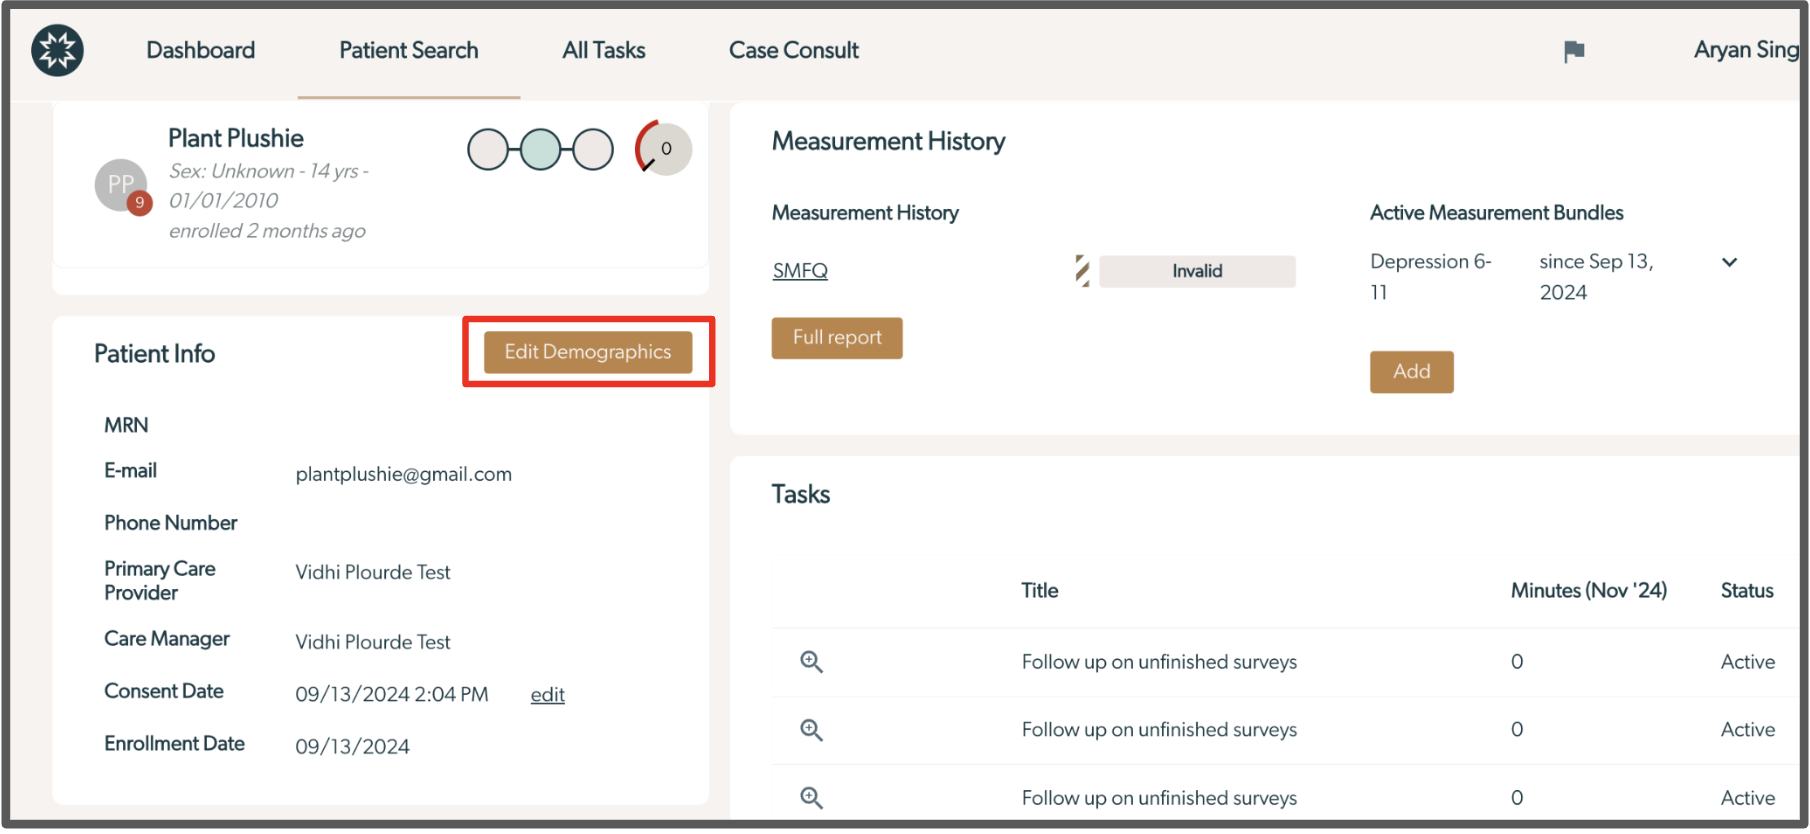Screen dimensions: 1810x834
Task: Click the first progress circle
Action: click(488, 150)
